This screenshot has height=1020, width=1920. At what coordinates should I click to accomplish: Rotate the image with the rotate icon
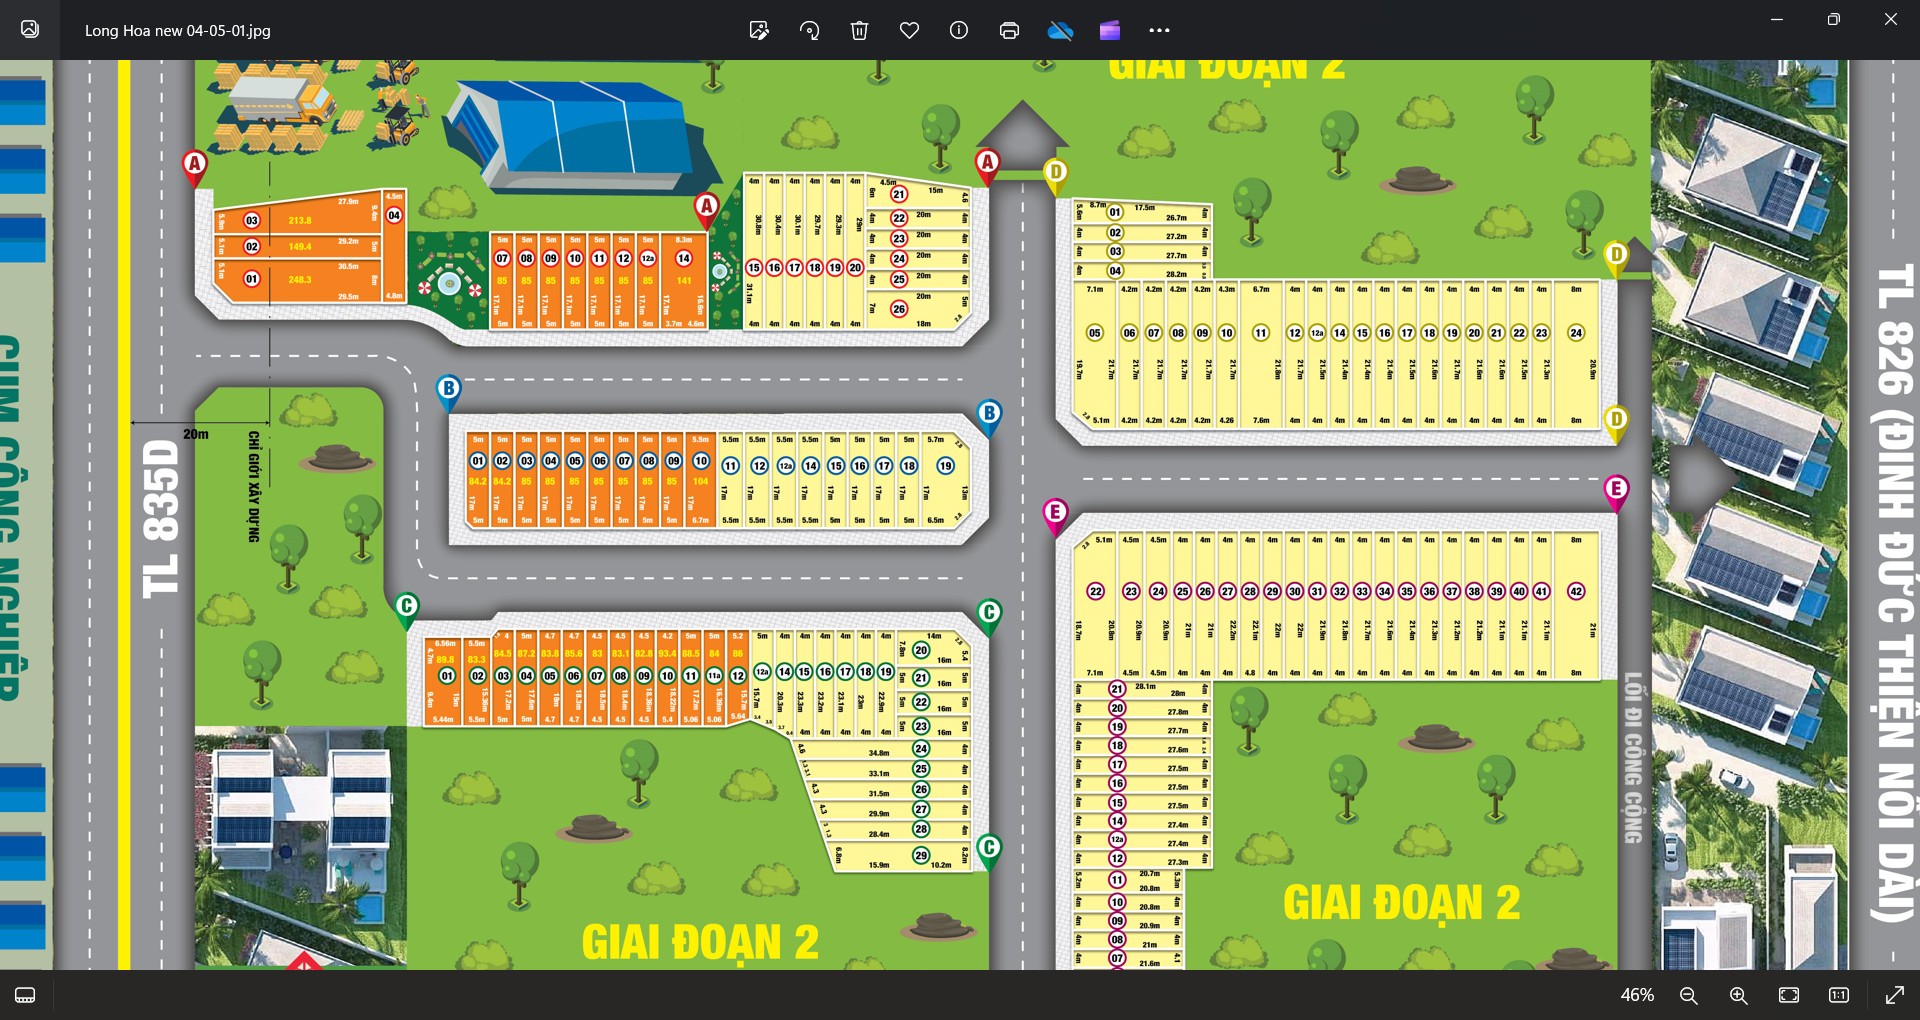pos(809,30)
